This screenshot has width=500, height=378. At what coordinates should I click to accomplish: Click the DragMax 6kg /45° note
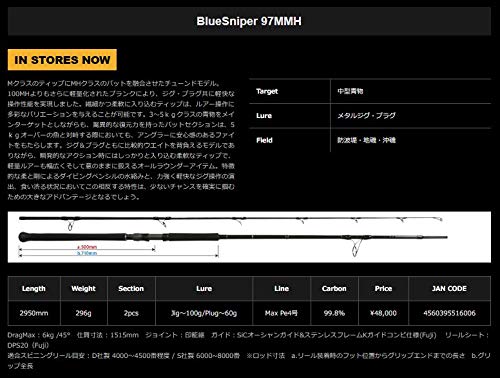point(39,335)
